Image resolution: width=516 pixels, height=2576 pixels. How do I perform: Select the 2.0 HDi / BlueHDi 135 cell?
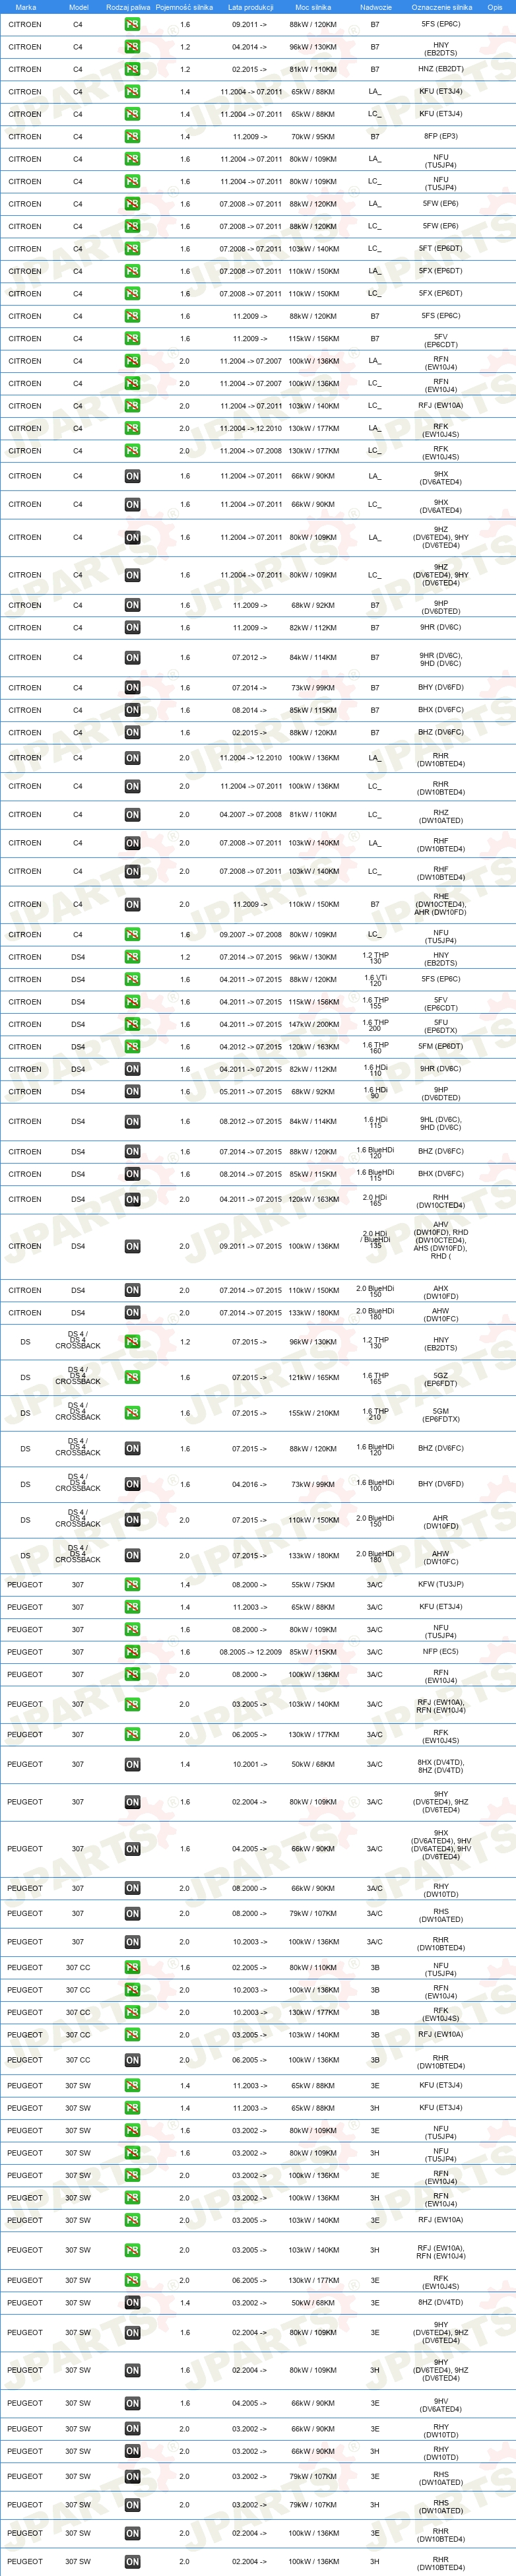pyautogui.click(x=376, y=1240)
